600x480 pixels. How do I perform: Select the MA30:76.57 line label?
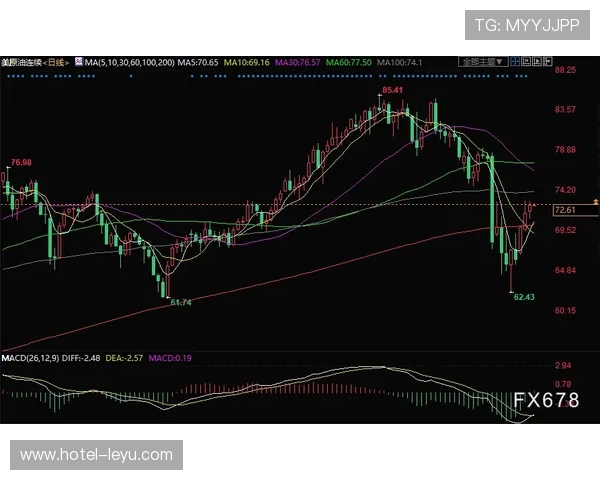click(298, 62)
